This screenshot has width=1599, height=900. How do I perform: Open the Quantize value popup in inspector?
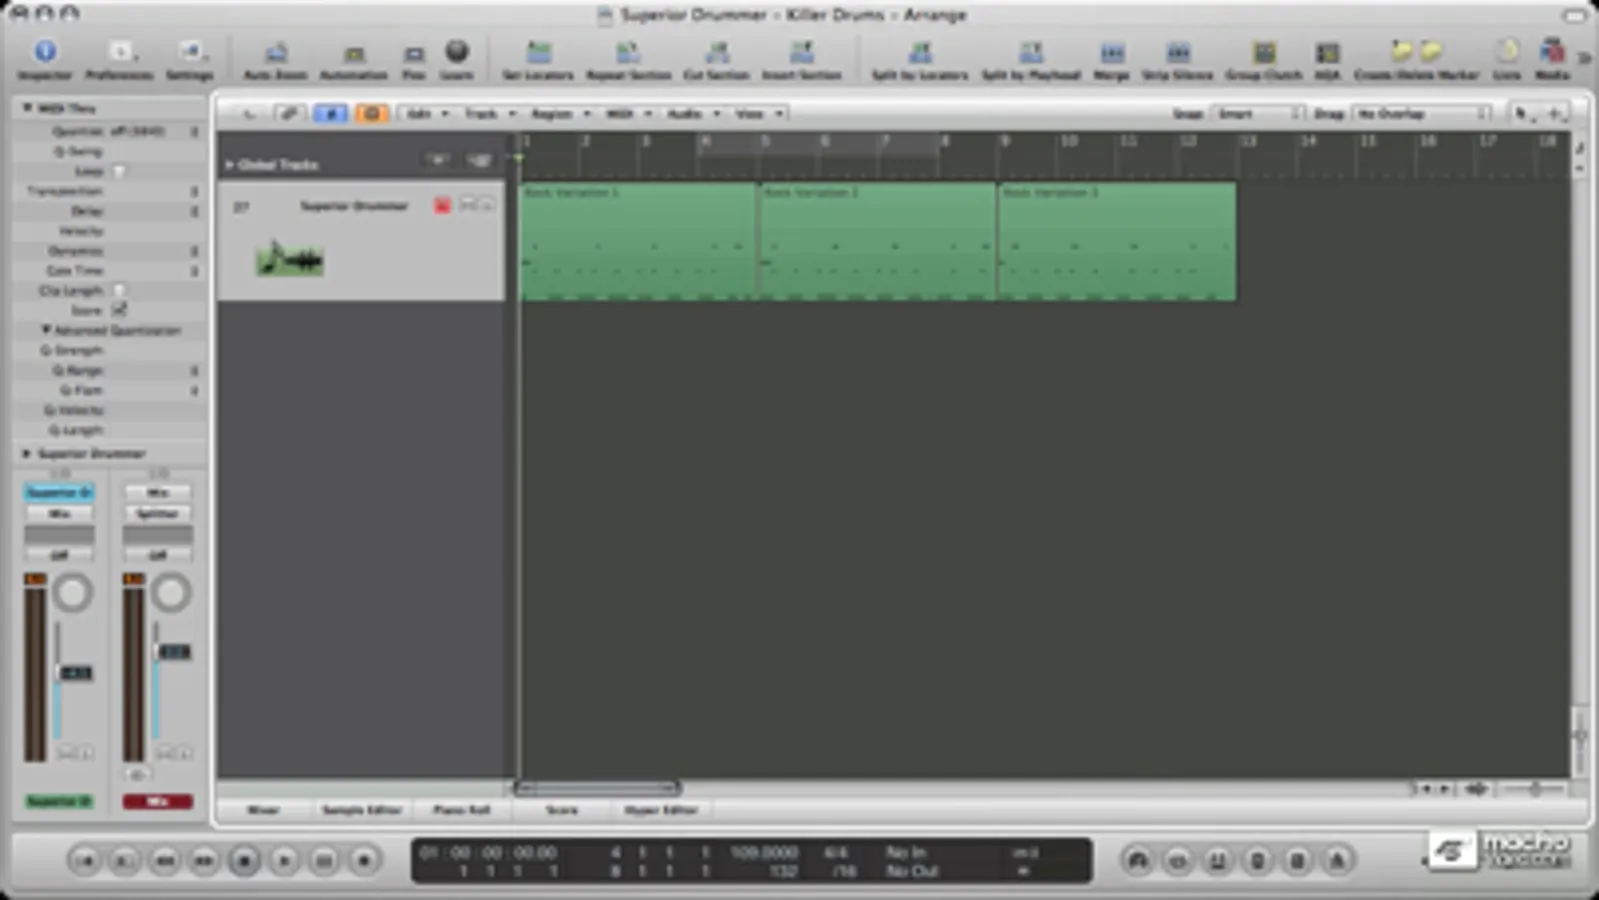(x=154, y=131)
